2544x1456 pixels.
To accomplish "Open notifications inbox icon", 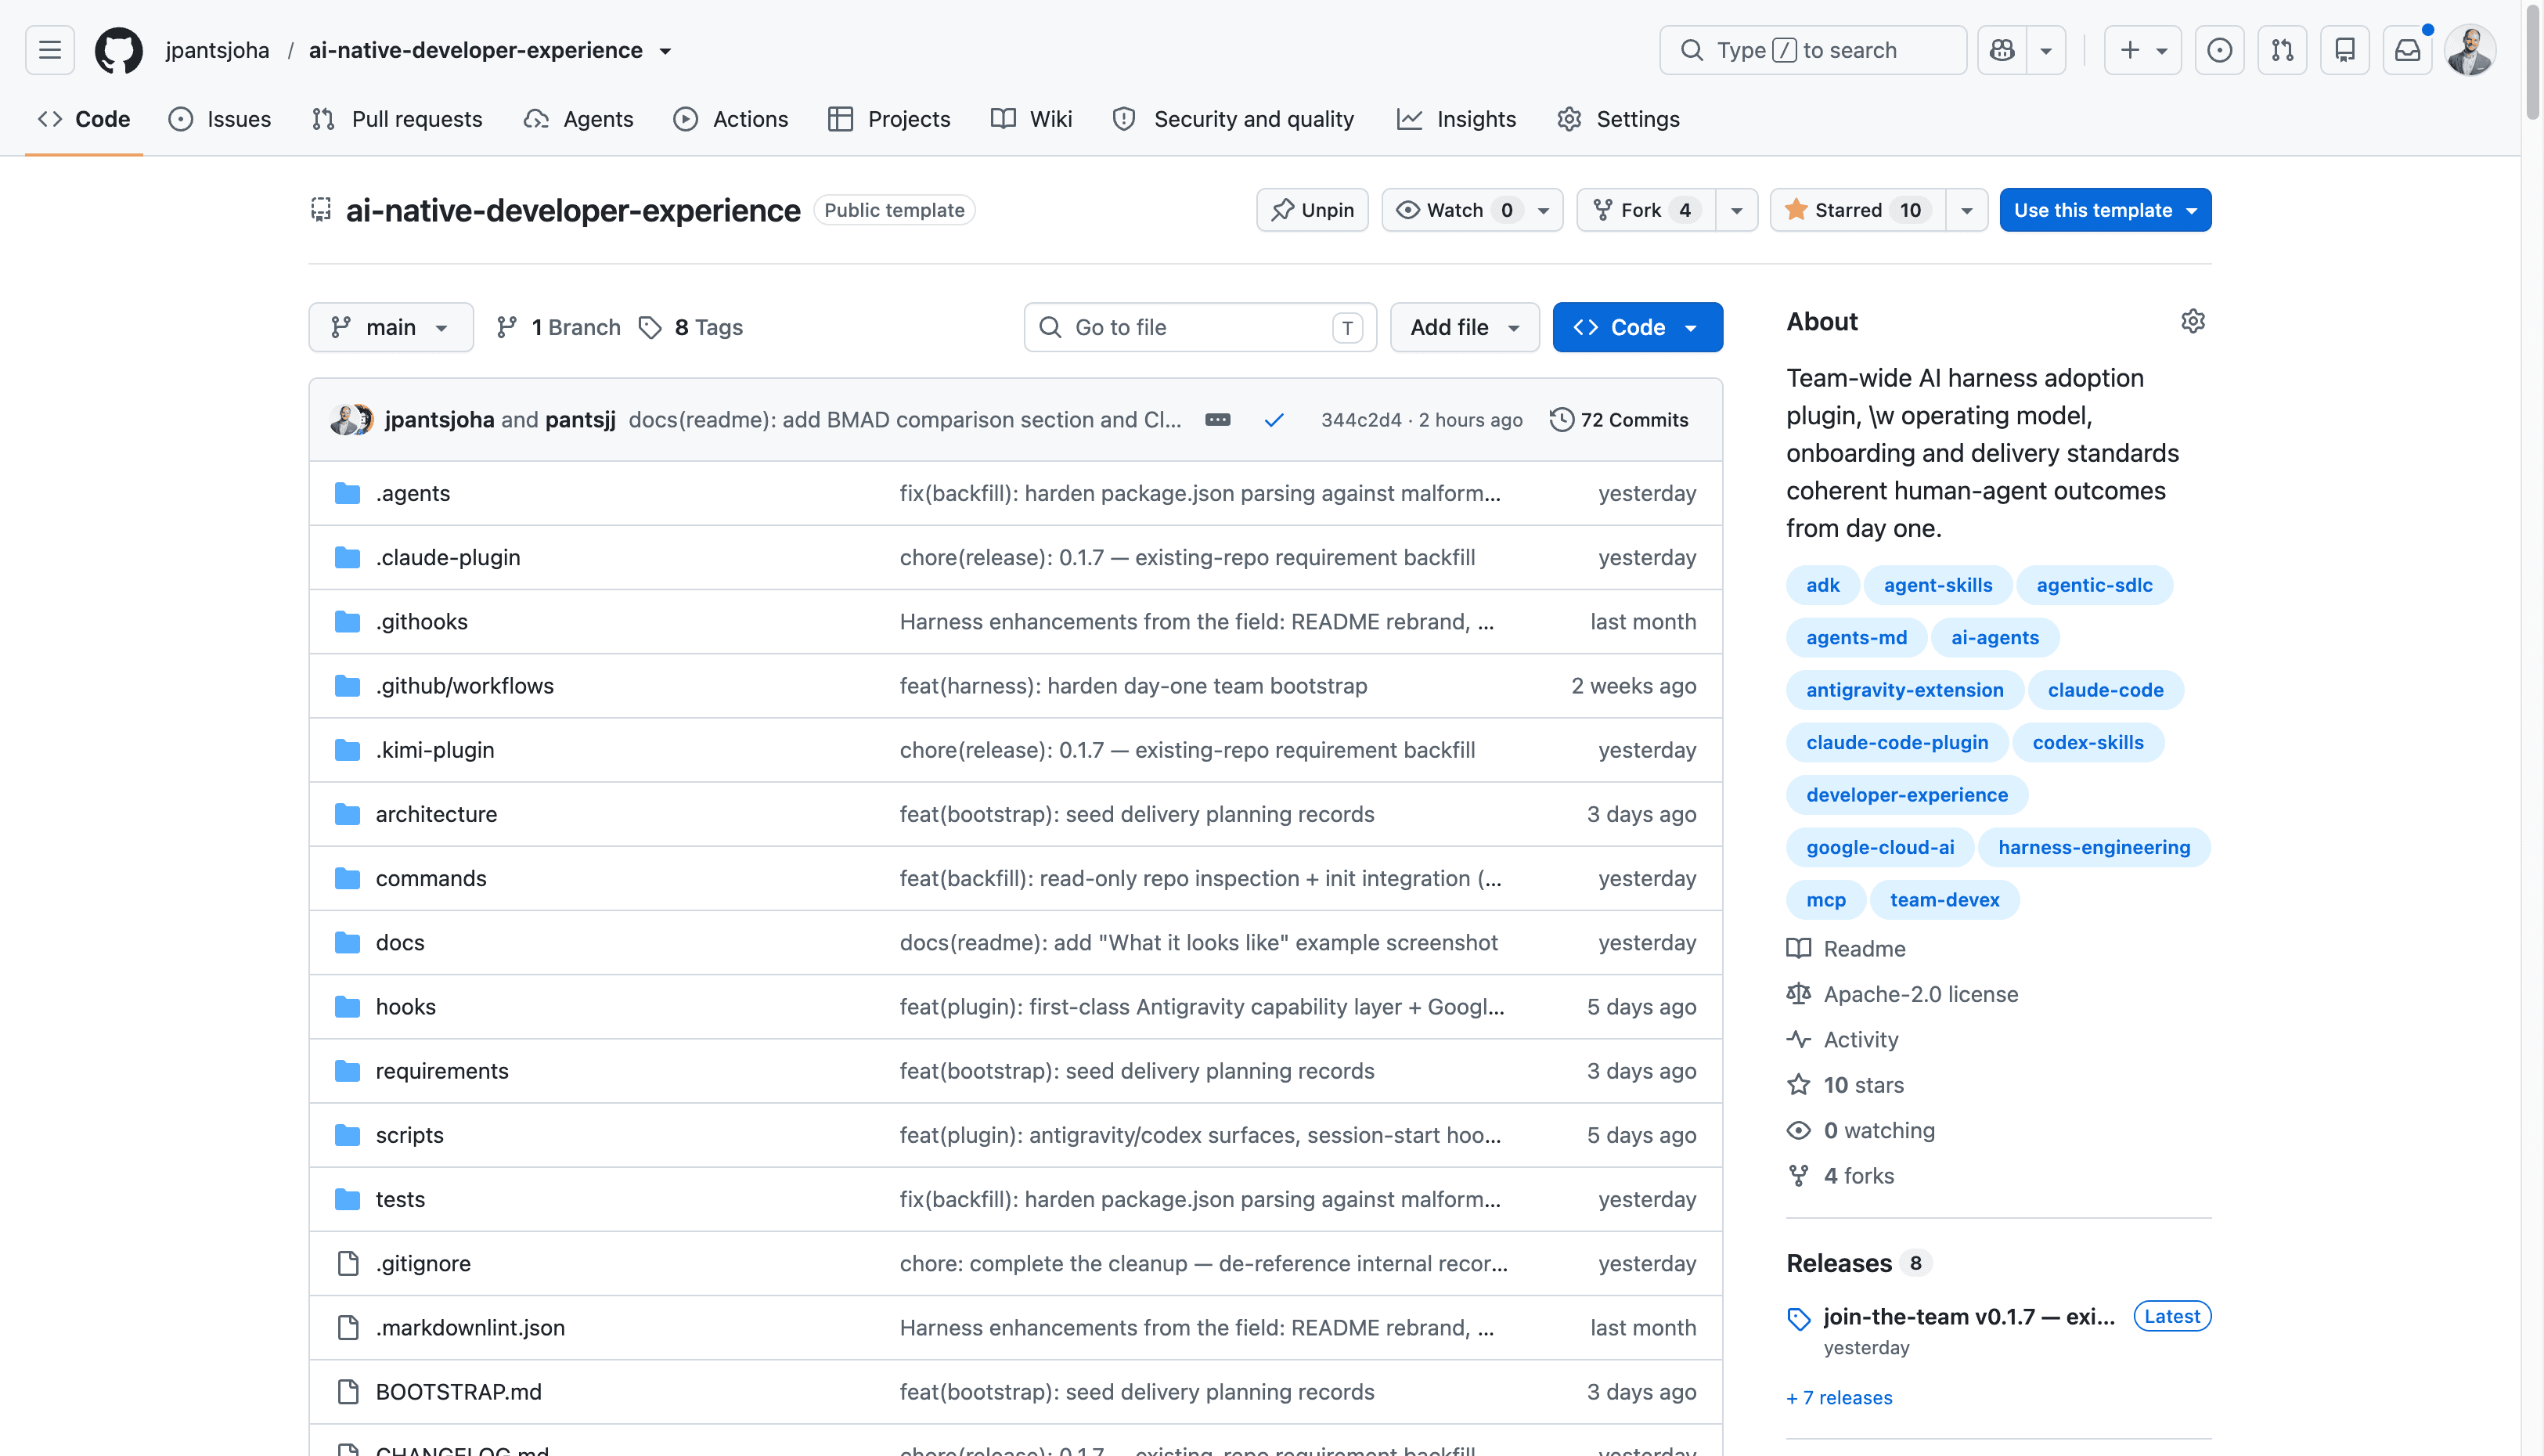I will click(x=2408, y=50).
